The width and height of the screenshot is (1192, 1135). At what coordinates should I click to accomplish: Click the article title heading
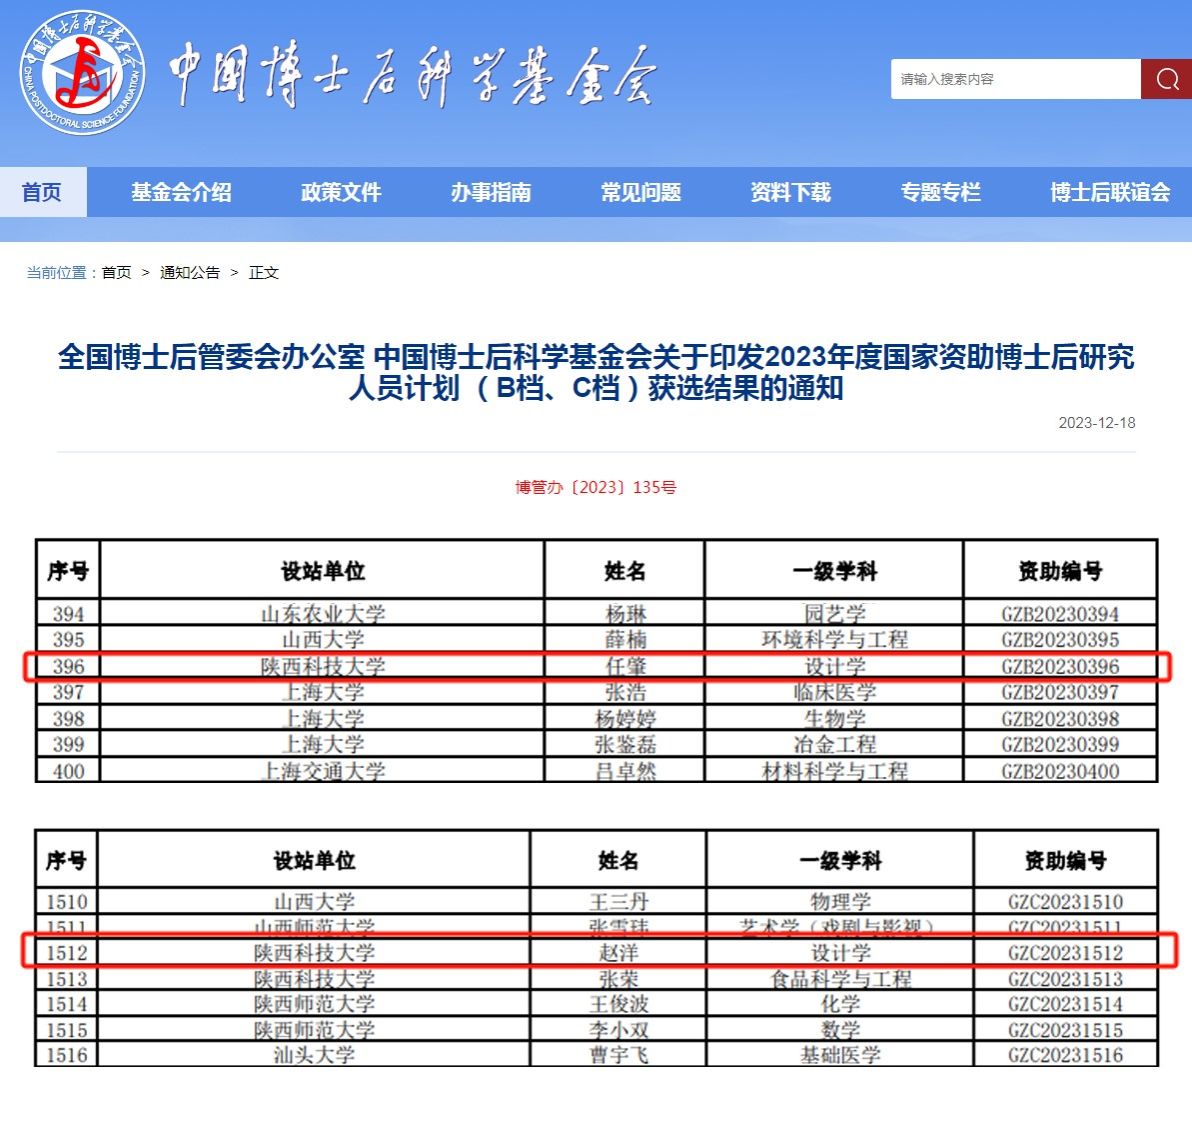596,373
